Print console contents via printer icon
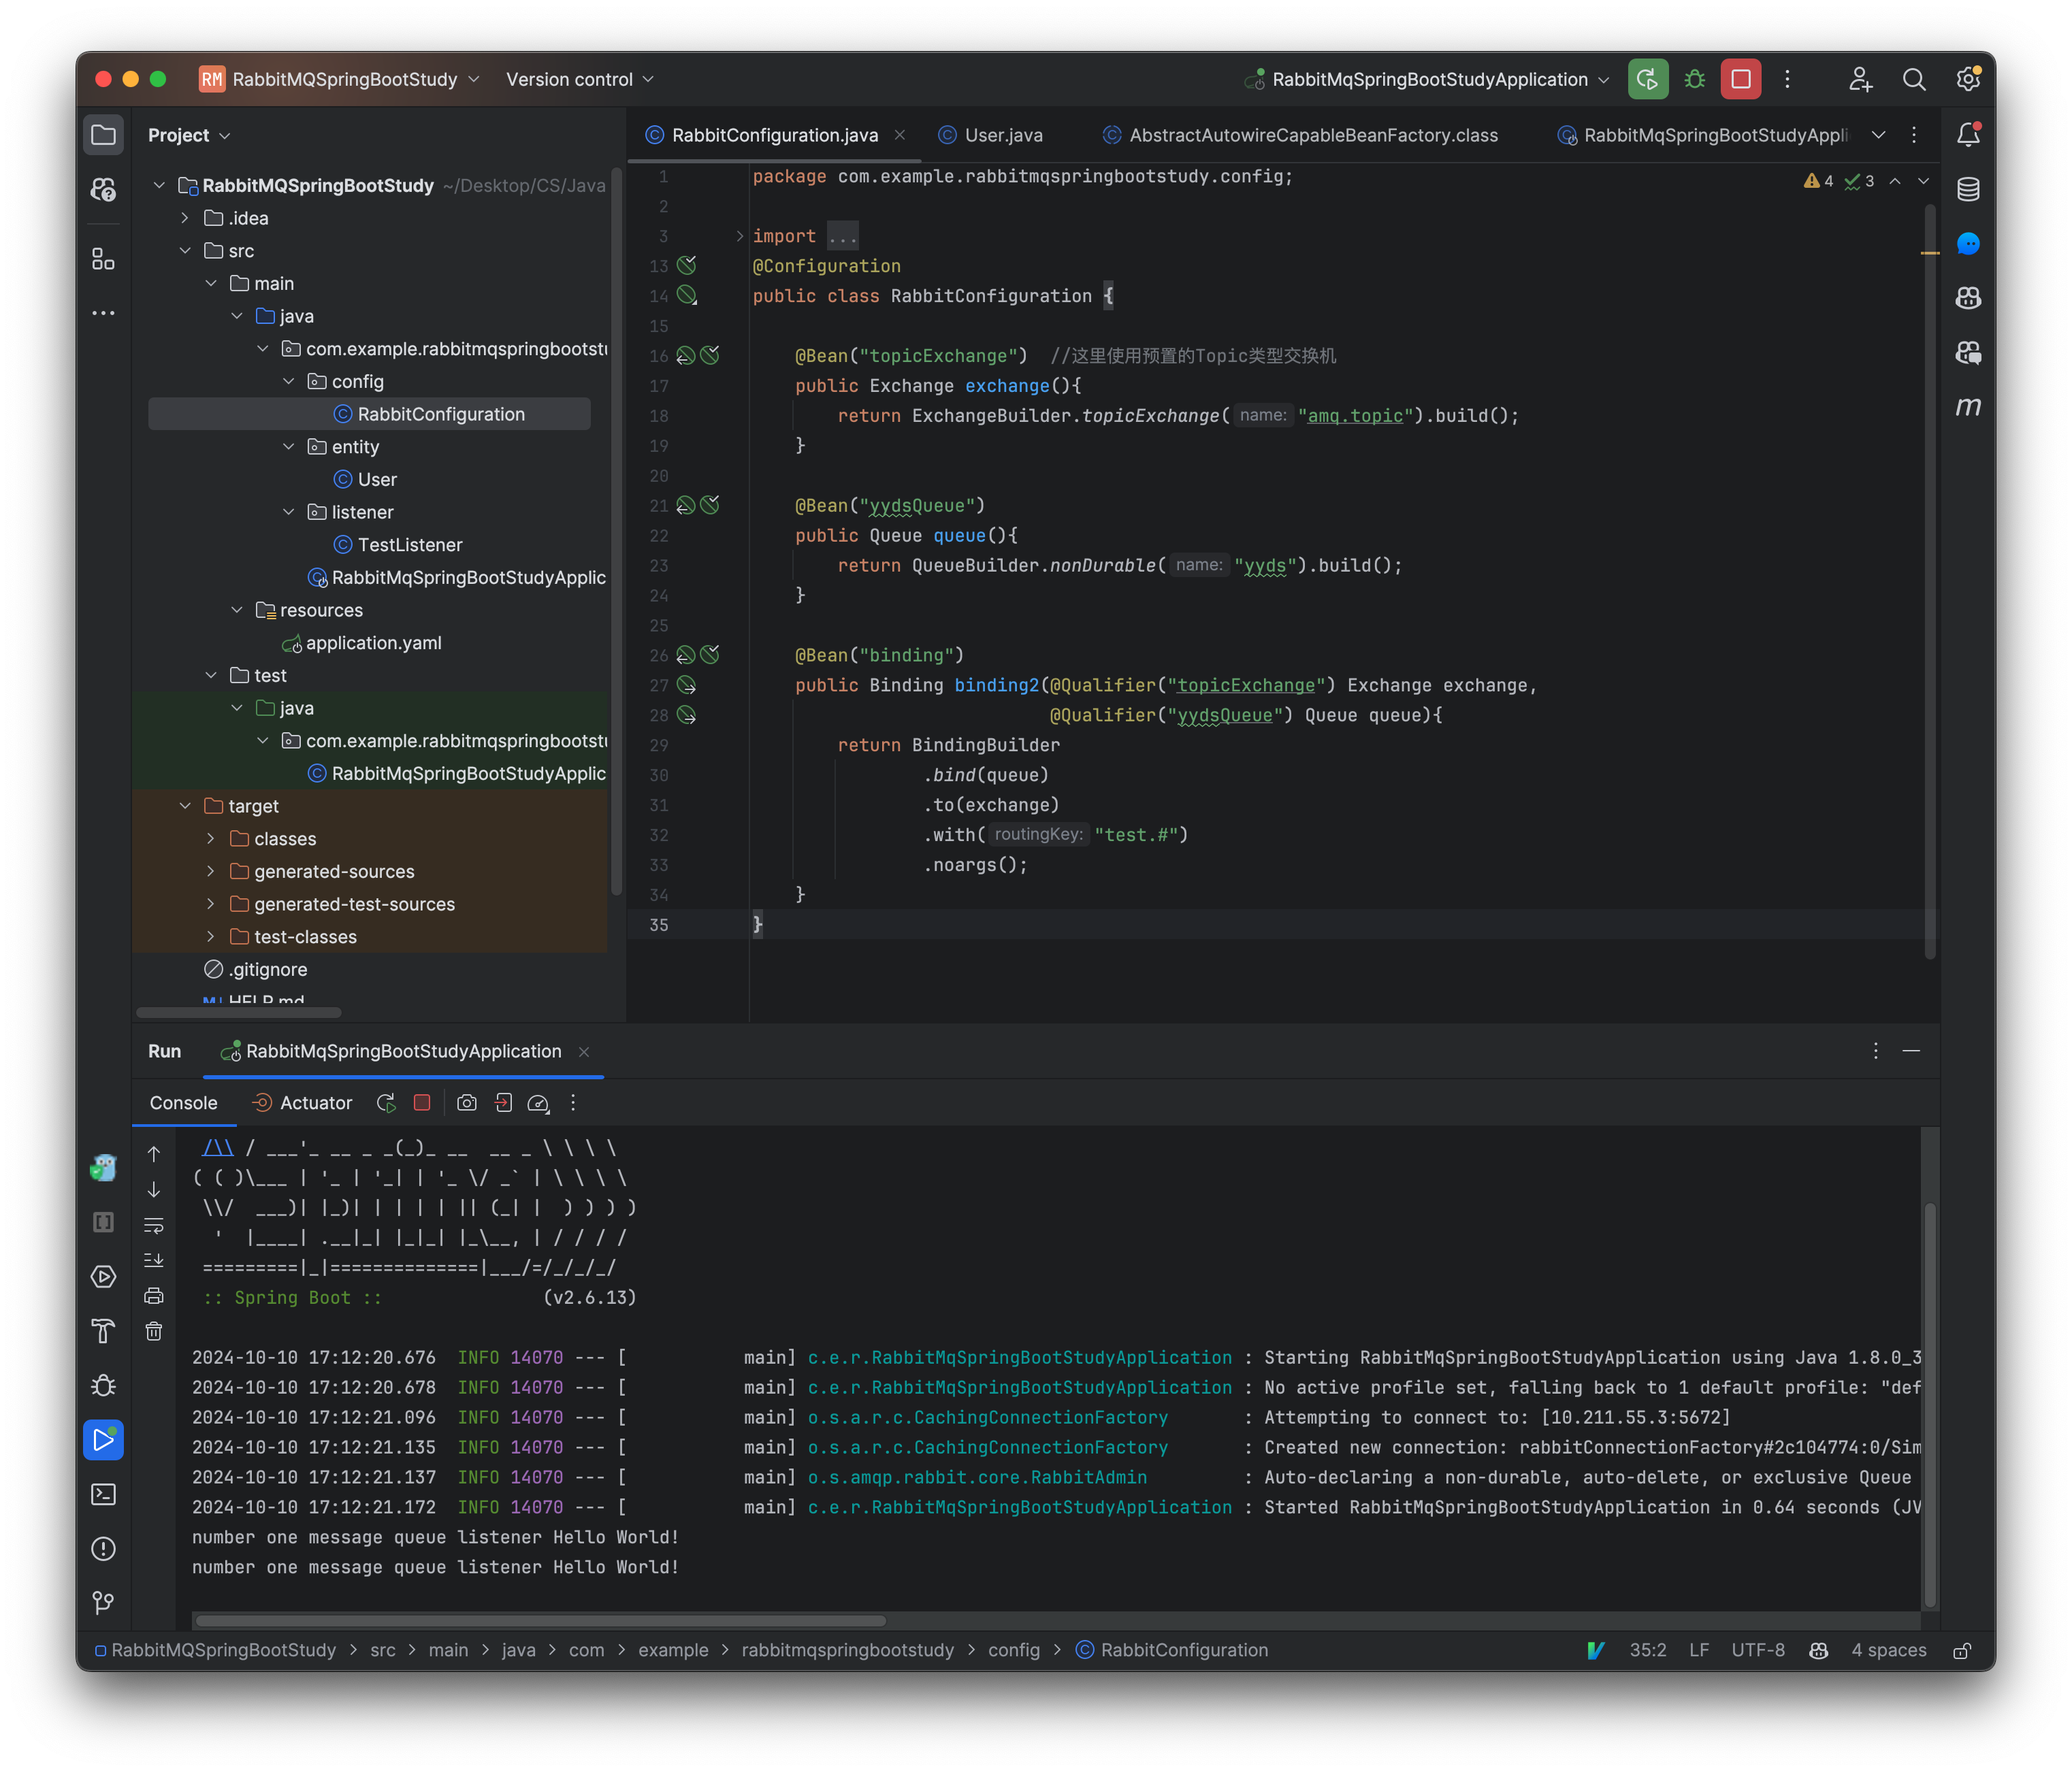 154,1295
